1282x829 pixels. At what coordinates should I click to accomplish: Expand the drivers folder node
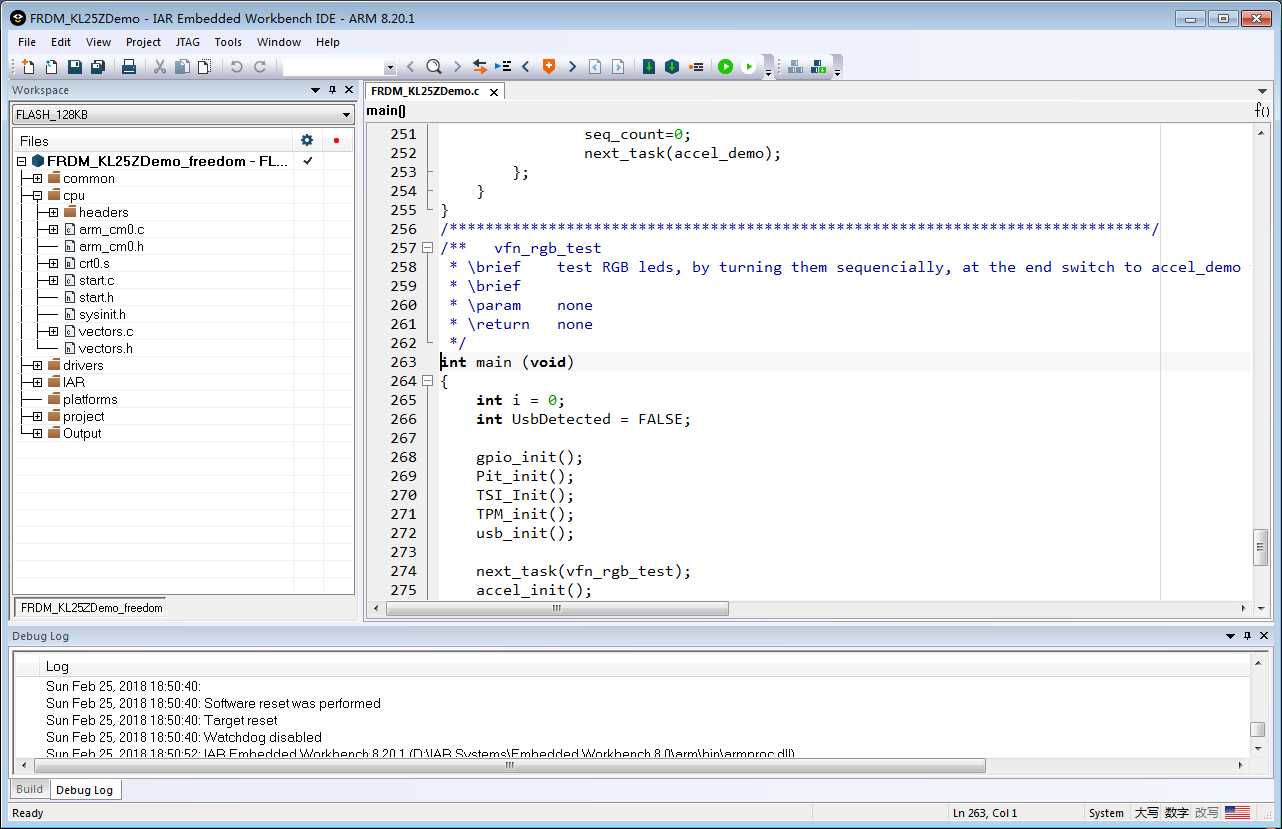coord(37,366)
